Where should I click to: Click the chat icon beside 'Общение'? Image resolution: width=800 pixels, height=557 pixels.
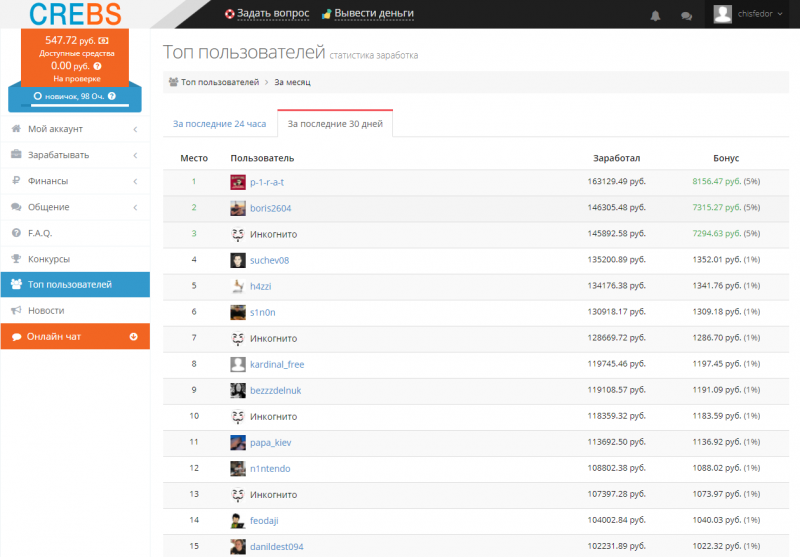(x=16, y=207)
